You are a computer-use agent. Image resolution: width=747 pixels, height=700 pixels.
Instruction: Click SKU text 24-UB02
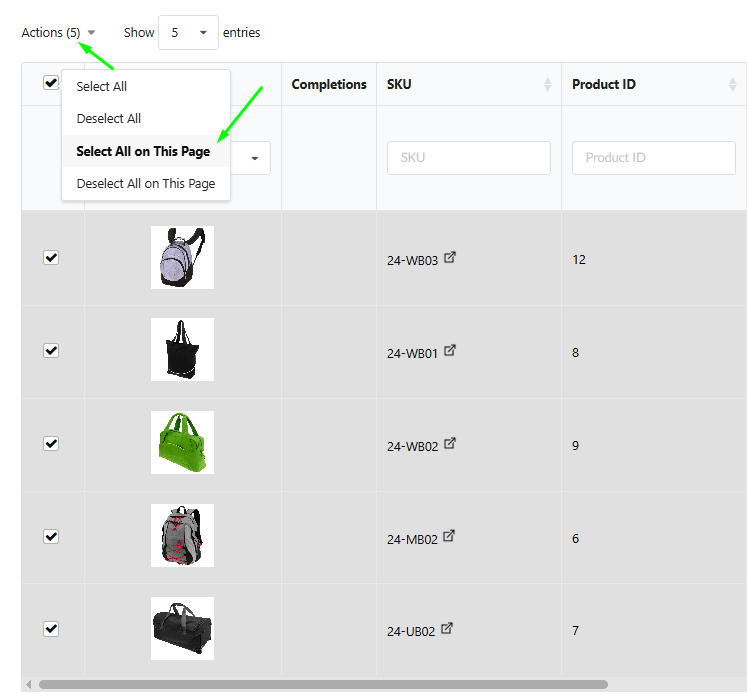[x=411, y=631]
